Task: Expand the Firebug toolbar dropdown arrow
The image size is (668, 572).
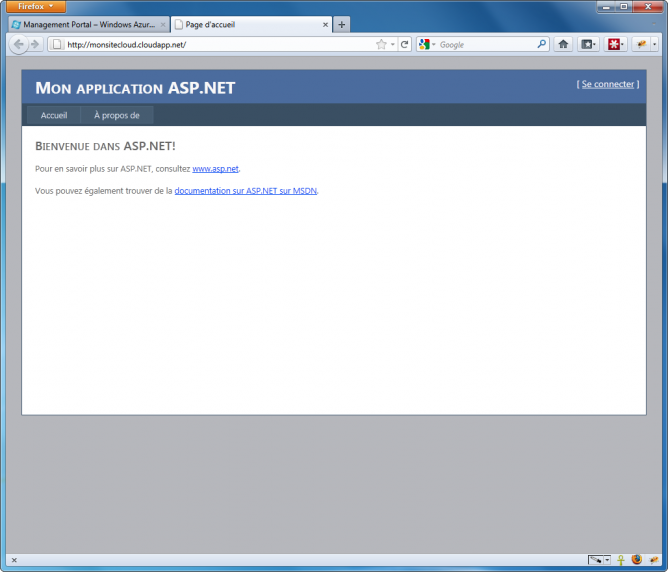Action: point(655,44)
